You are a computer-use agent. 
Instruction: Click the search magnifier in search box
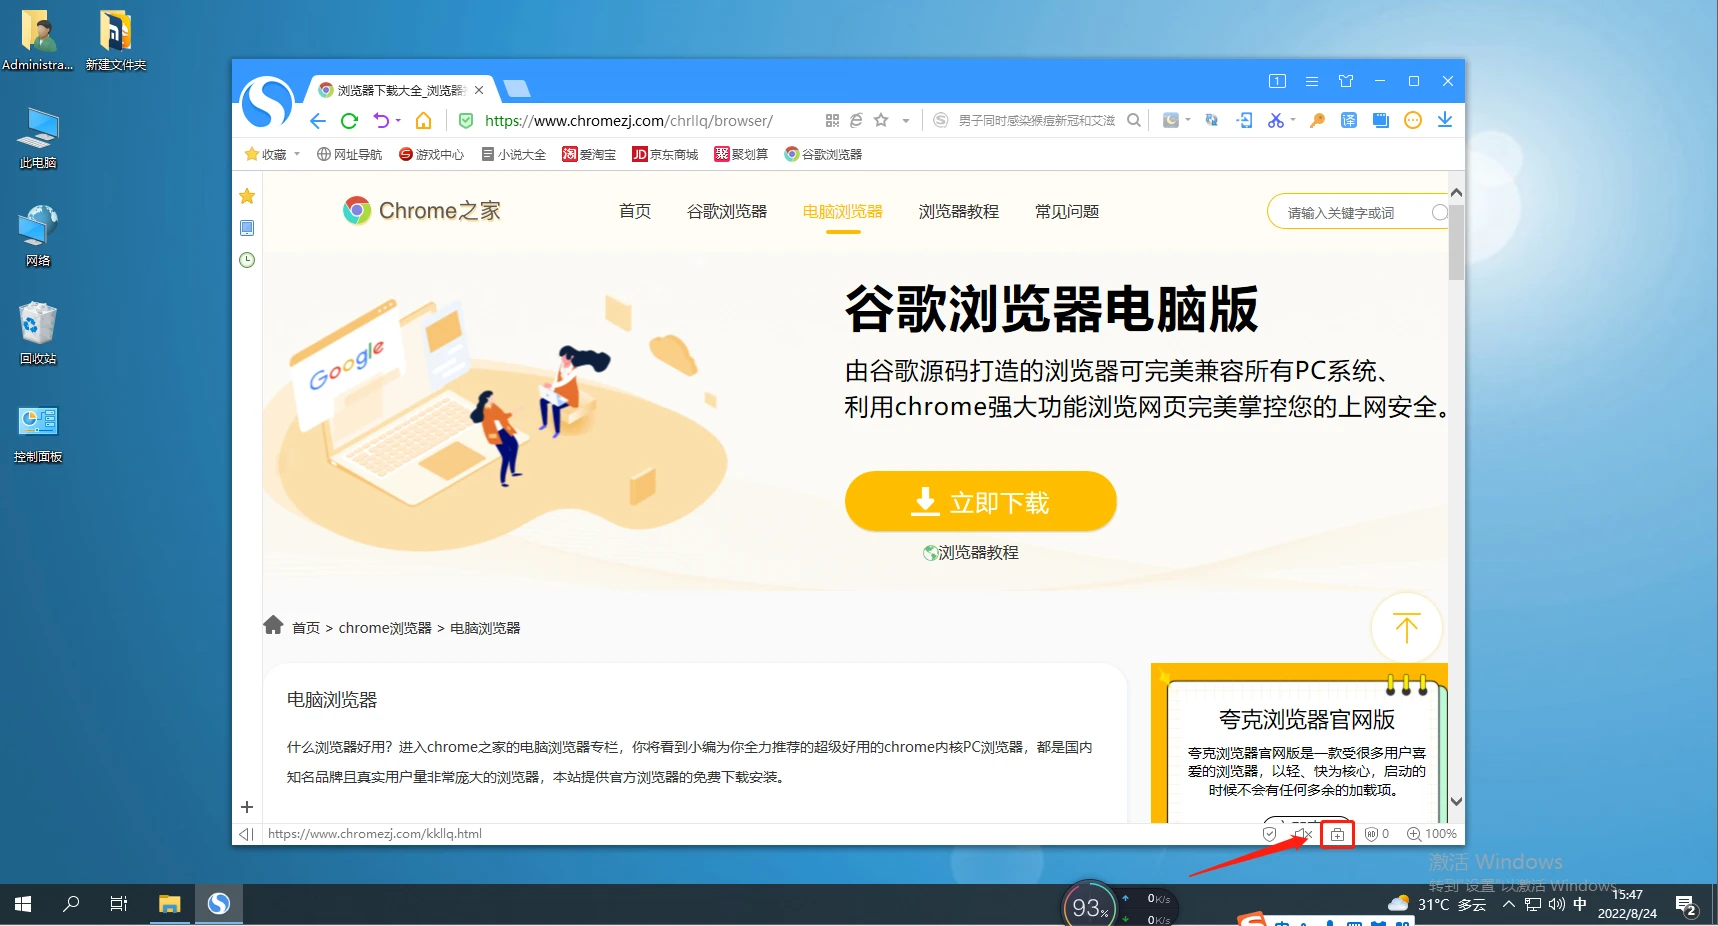point(1134,120)
